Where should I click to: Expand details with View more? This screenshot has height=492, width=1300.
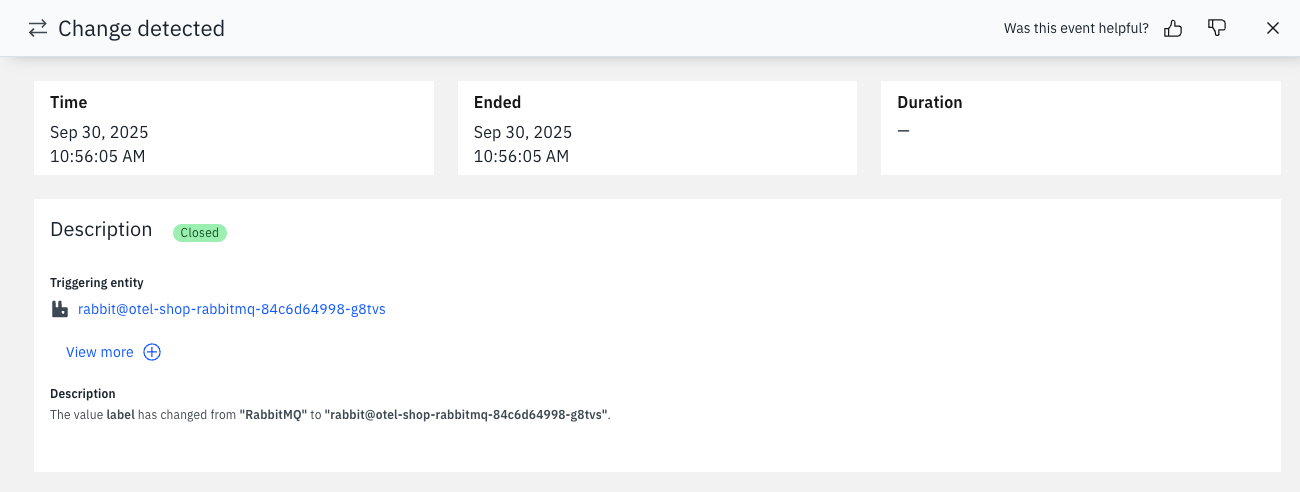tap(100, 352)
